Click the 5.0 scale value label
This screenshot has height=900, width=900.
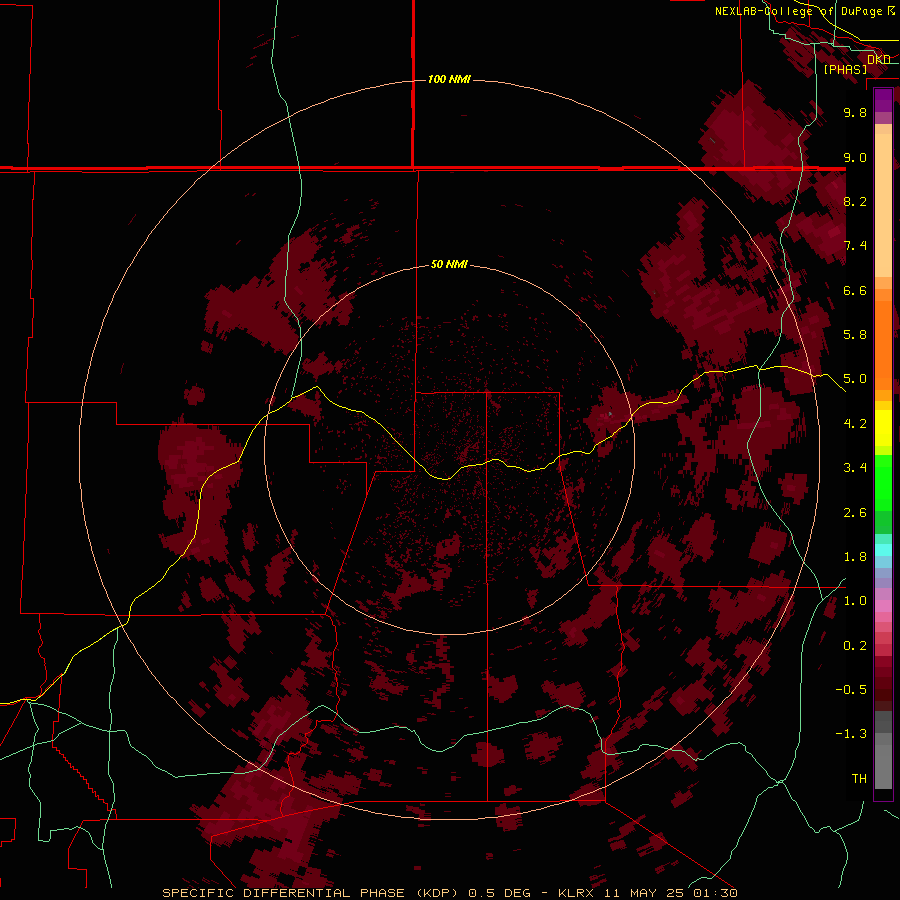pyautogui.click(x=855, y=379)
